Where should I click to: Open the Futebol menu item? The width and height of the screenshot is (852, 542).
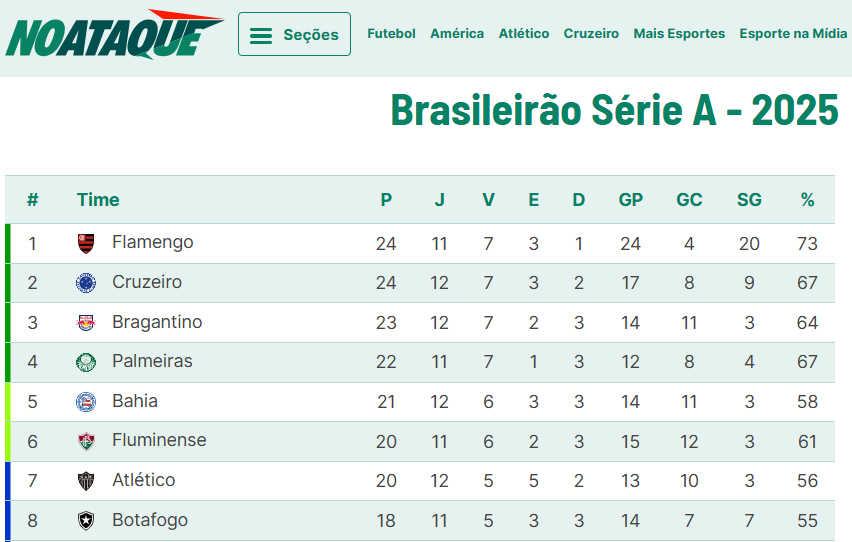391,34
